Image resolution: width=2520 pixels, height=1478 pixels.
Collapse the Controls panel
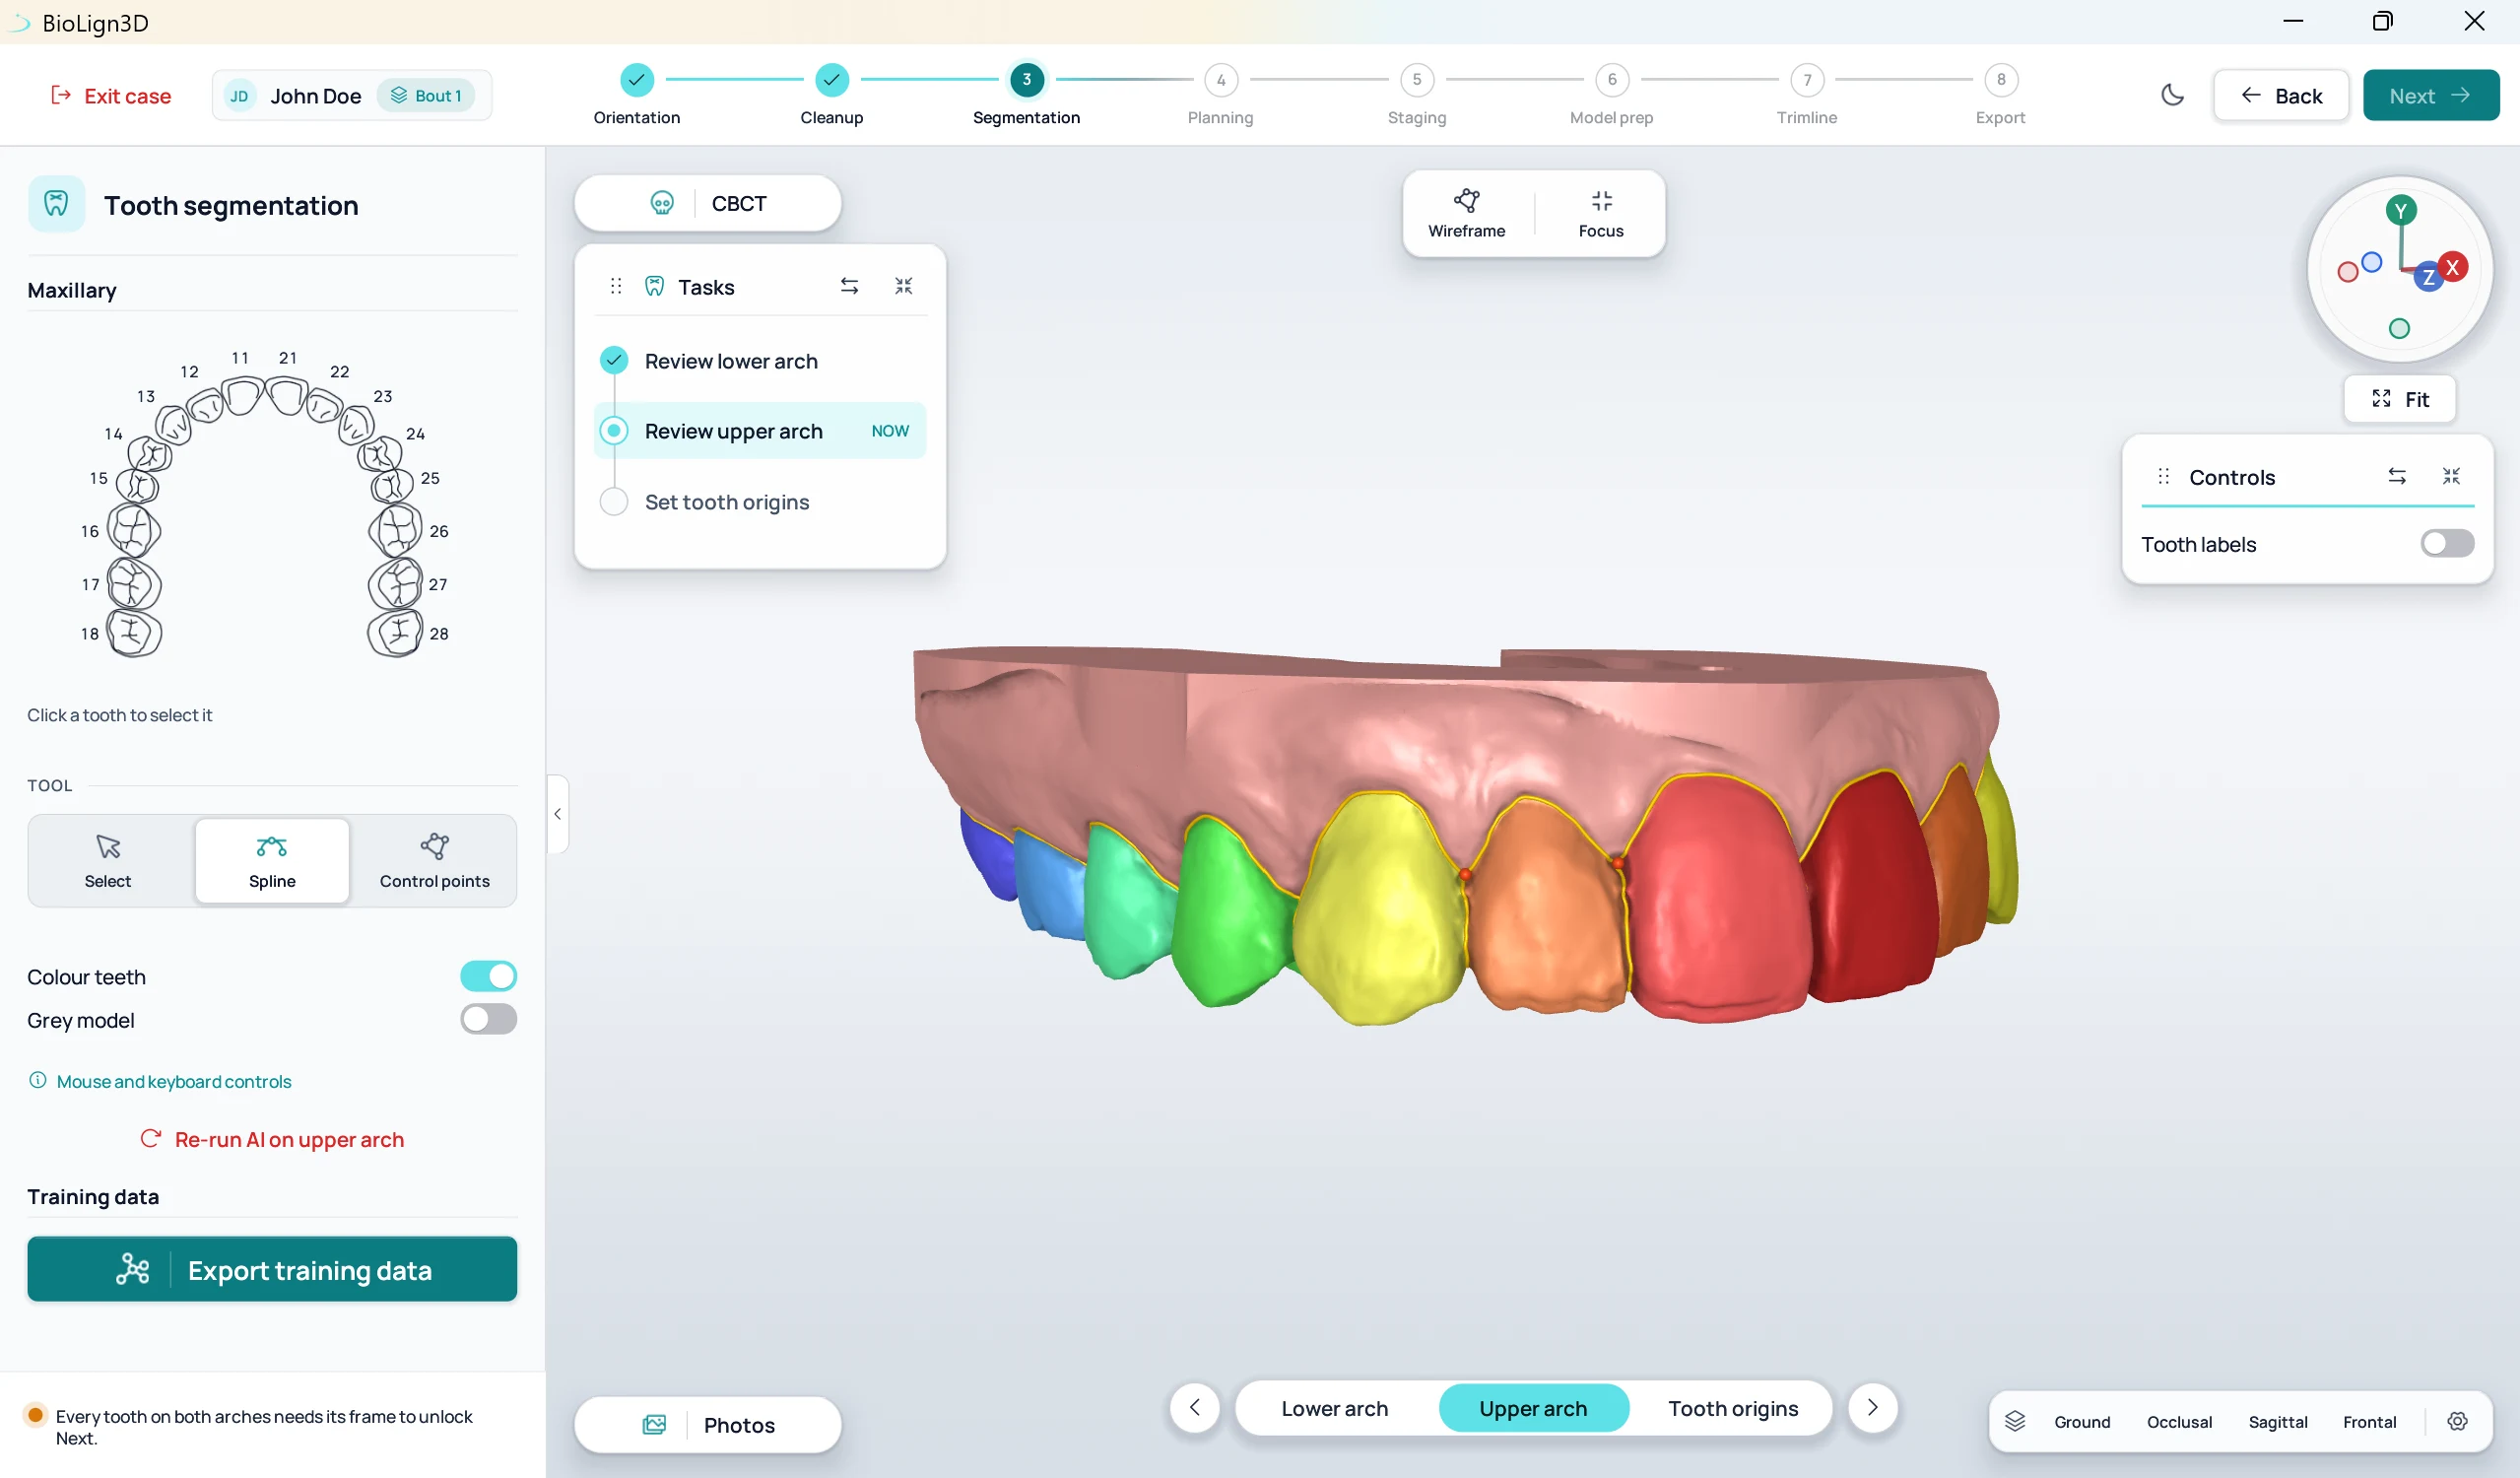(2451, 476)
